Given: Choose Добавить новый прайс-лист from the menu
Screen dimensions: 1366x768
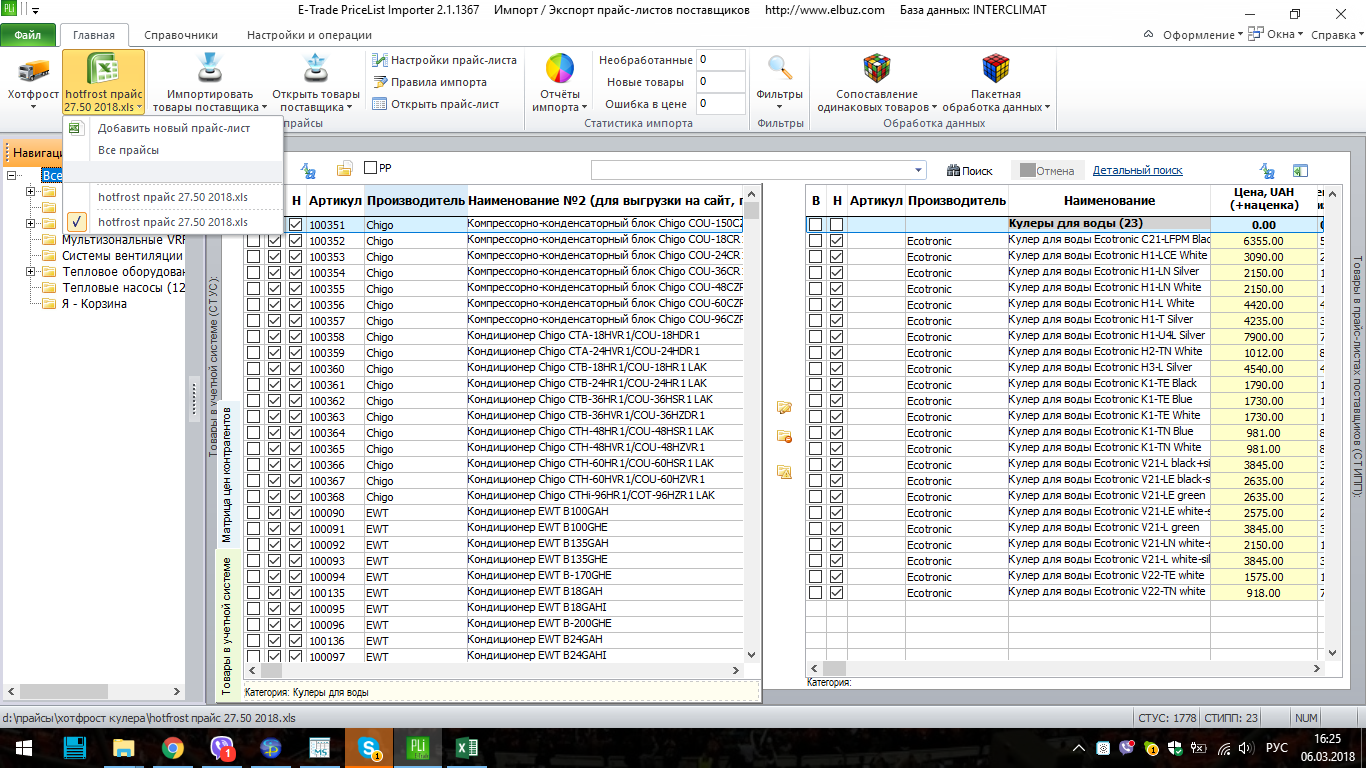Looking at the screenshot, I should (x=174, y=128).
